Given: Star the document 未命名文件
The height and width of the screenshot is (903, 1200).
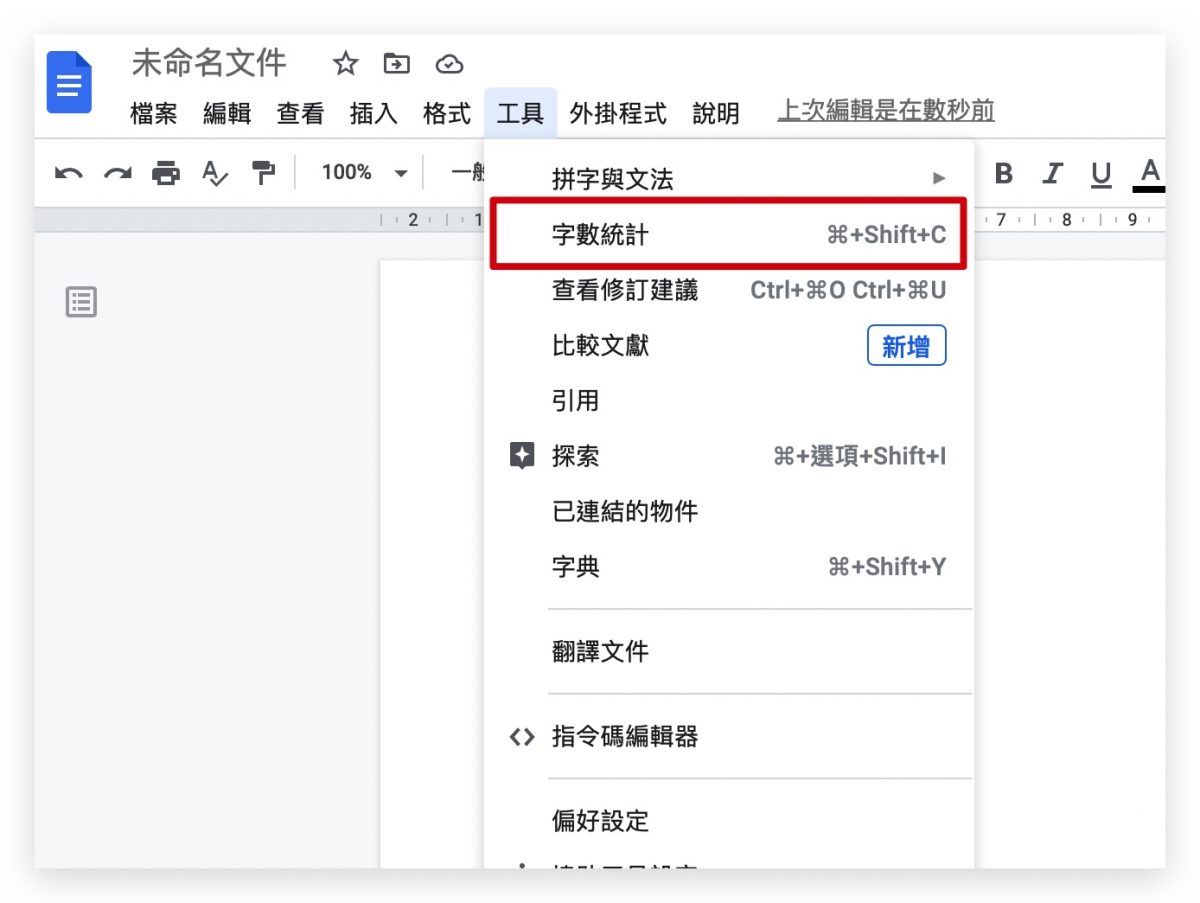Looking at the screenshot, I should 346,65.
